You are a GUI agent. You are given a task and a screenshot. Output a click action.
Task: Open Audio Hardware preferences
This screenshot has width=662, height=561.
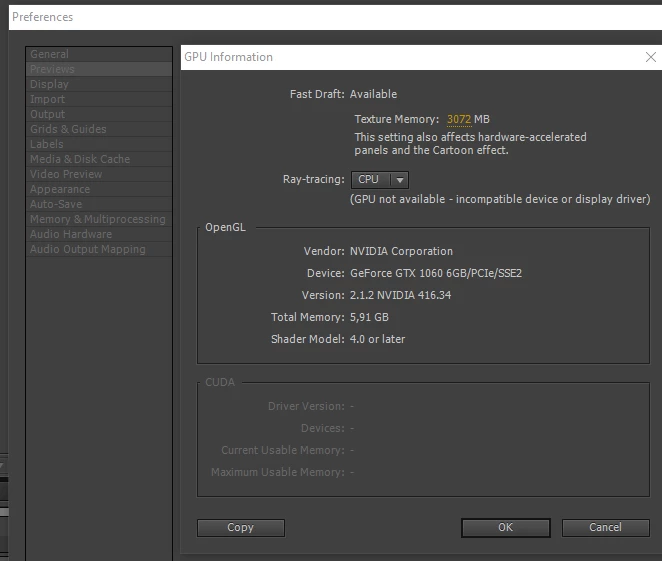[99, 234]
